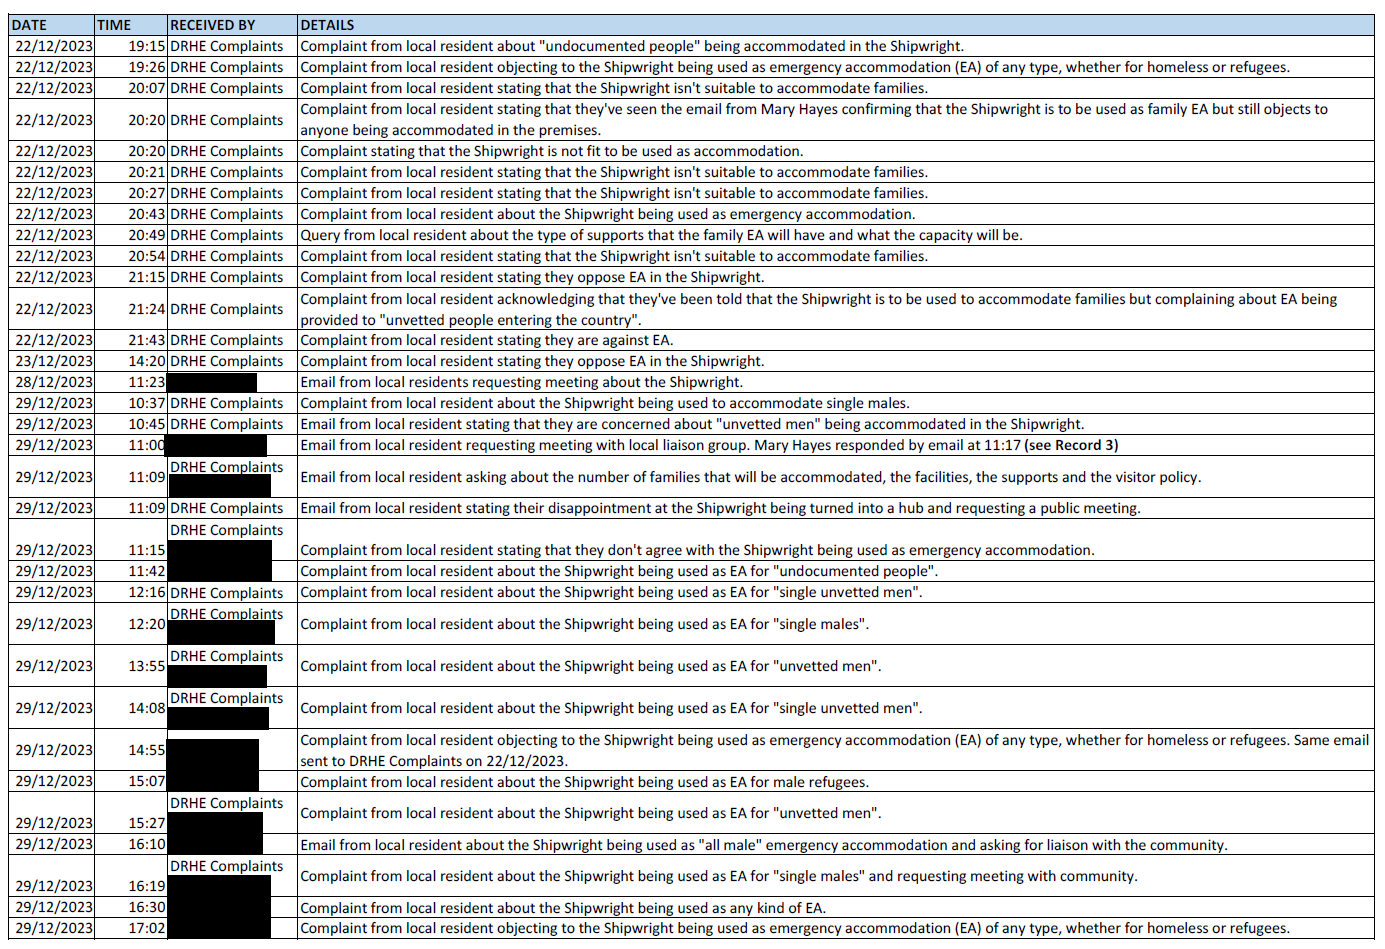This screenshot has height=949, width=1385.
Task: Click the "Query from local resident" detail cell
Action: click(x=836, y=235)
